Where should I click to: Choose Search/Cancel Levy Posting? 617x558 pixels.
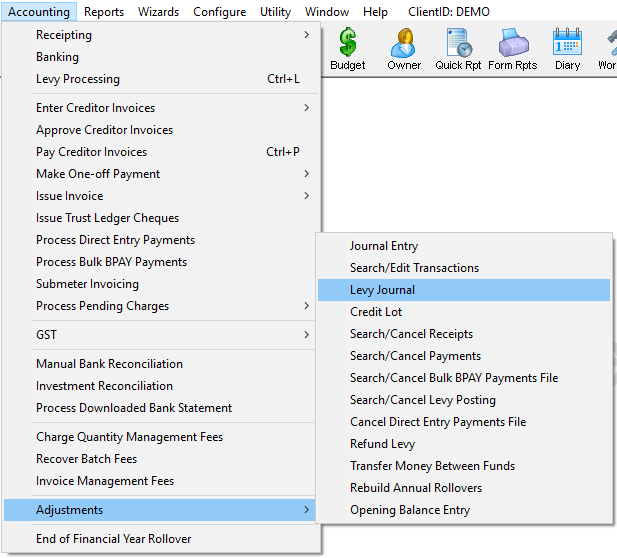click(x=464, y=400)
